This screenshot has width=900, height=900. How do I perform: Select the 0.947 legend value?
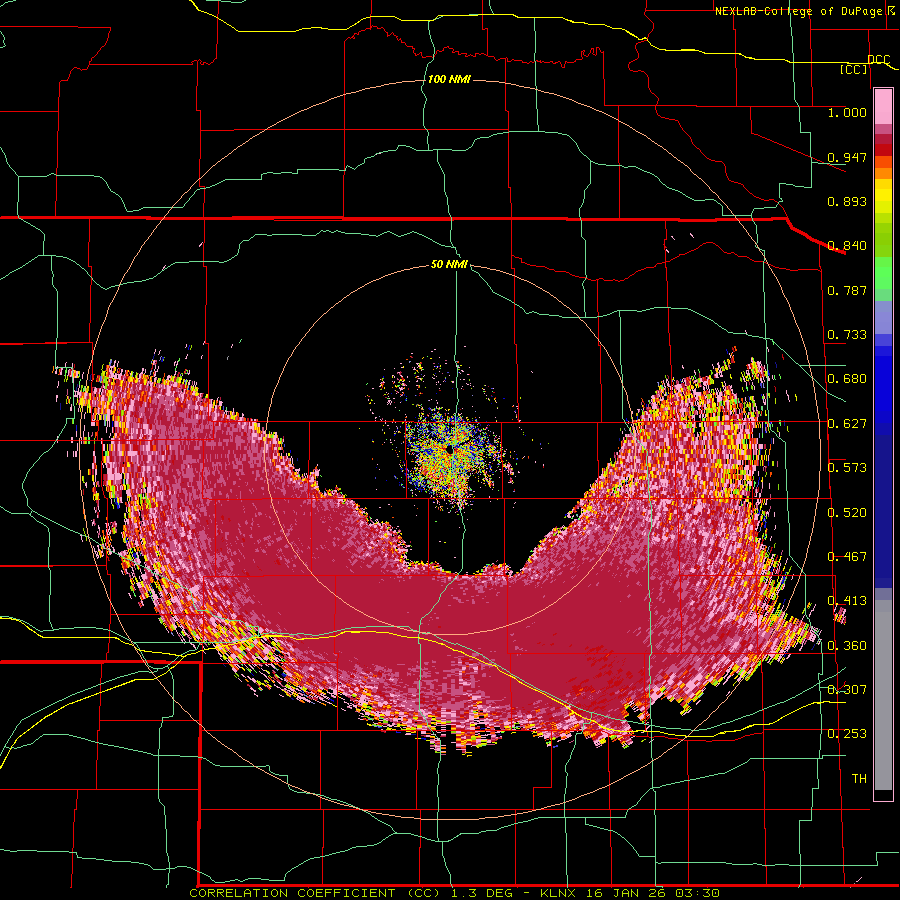point(847,157)
